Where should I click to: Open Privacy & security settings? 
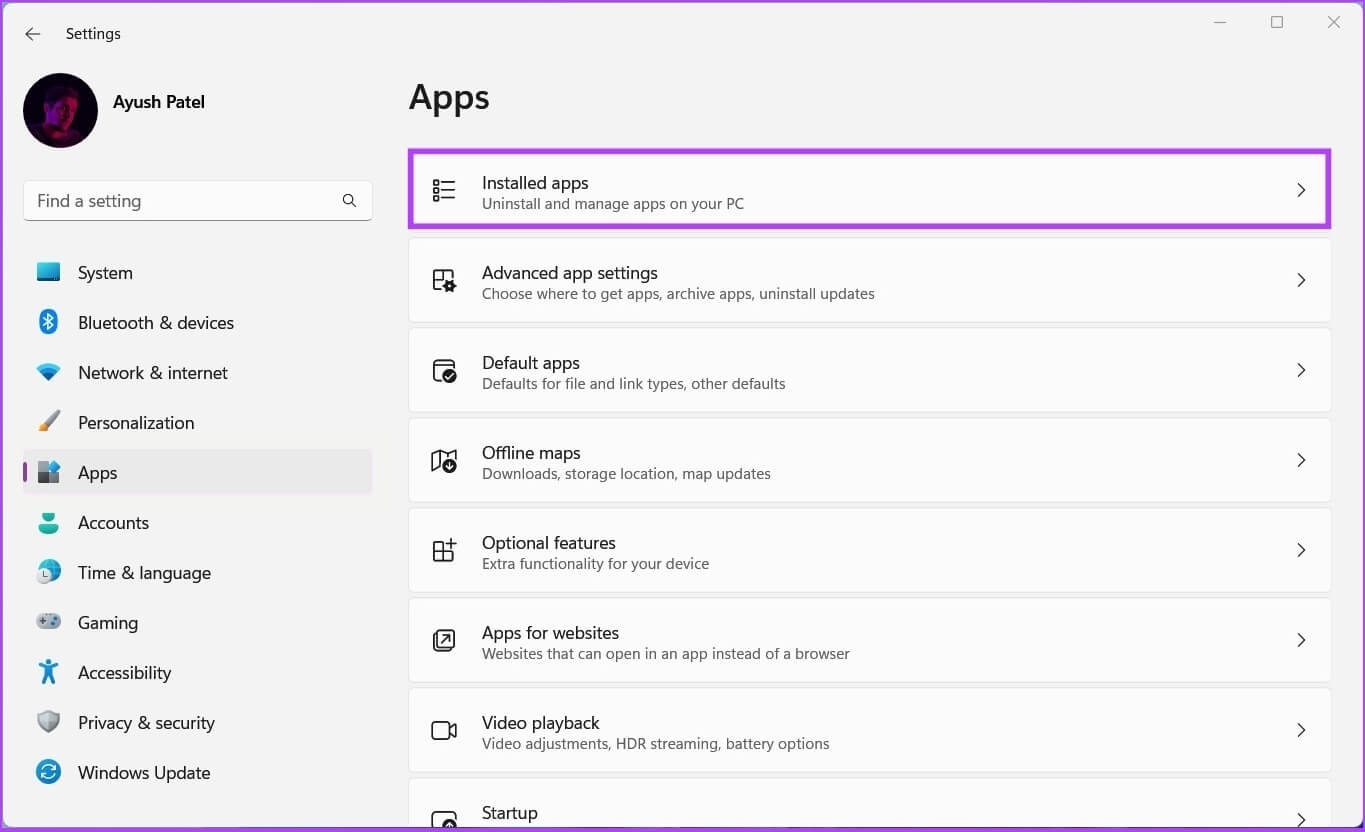pos(146,723)
